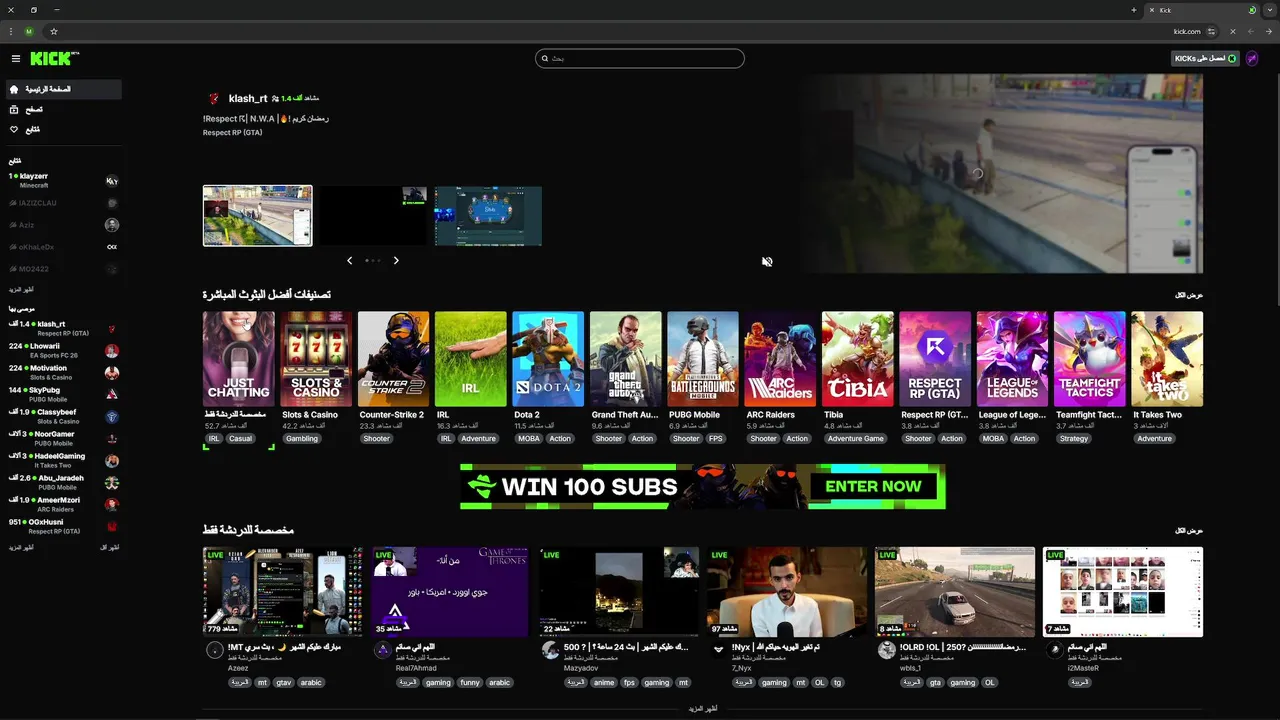Image resolution: width=1280 pixels, height=720 pixels.
Task: Click the funny tag under Real7Ahmad's stream
Action: tap(469, 683)
